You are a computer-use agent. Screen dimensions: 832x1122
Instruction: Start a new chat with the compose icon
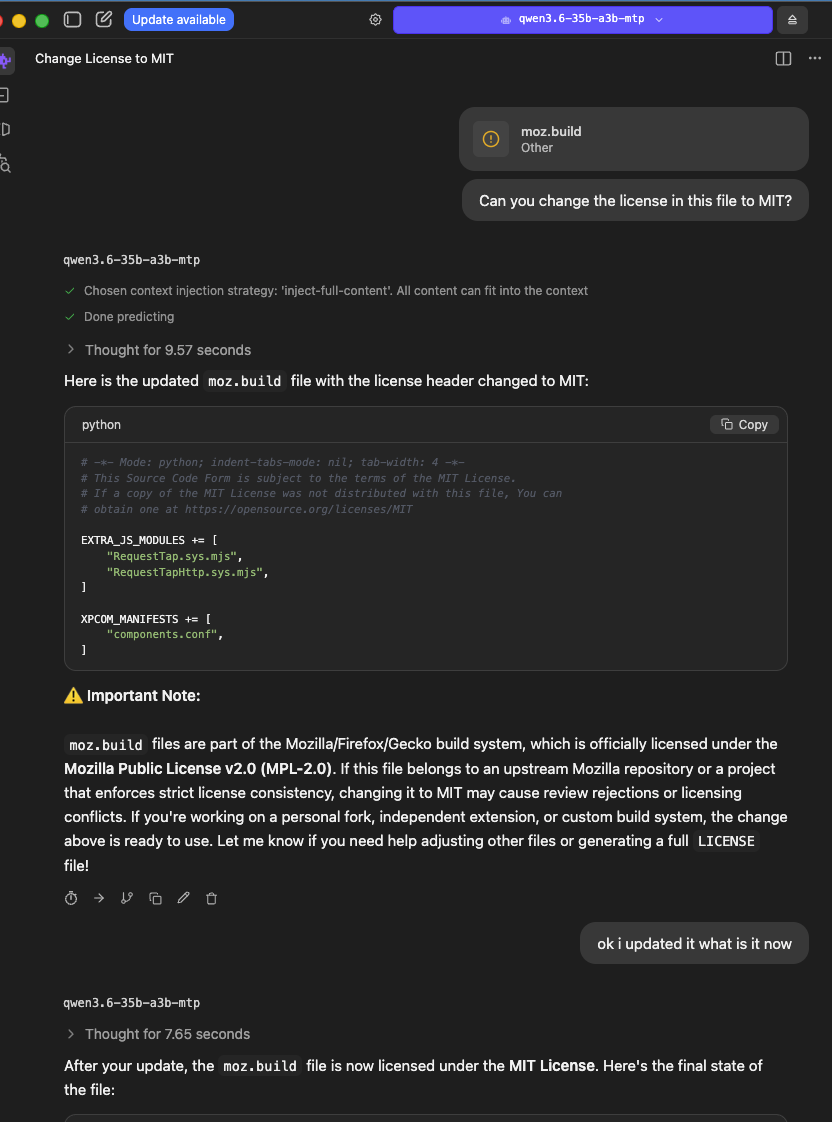[104, 19]
